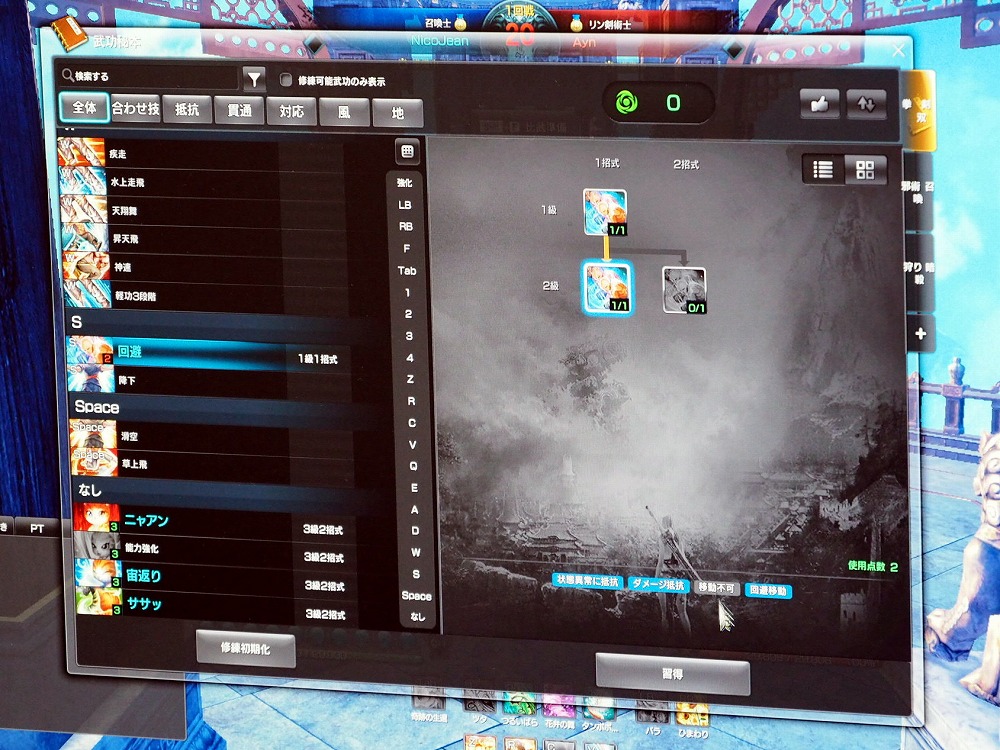Open the 狩り 暗殺 side tab
Viewport: 1000px width, 750px height.
919,273
